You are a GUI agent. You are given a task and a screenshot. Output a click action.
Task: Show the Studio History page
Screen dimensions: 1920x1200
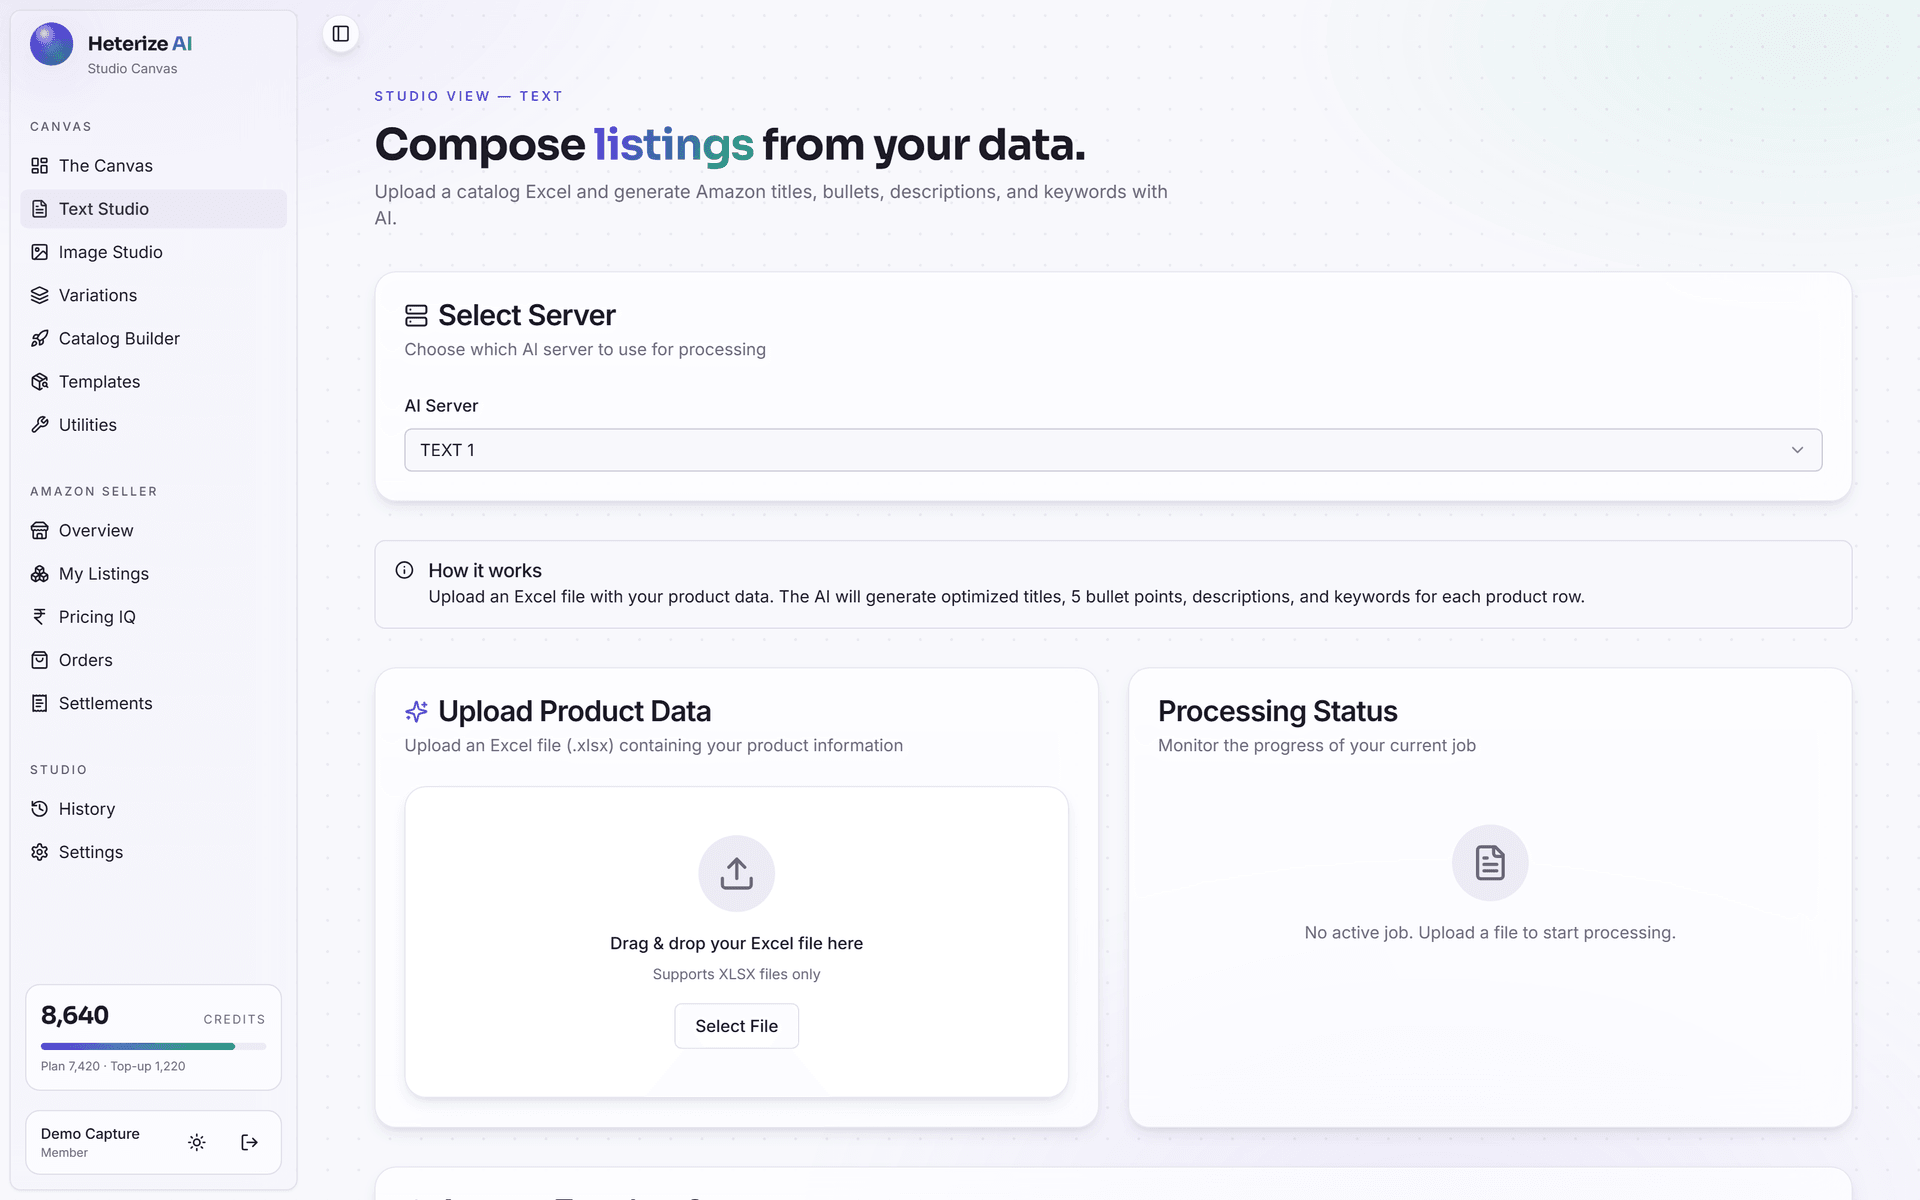pos(153,809)
